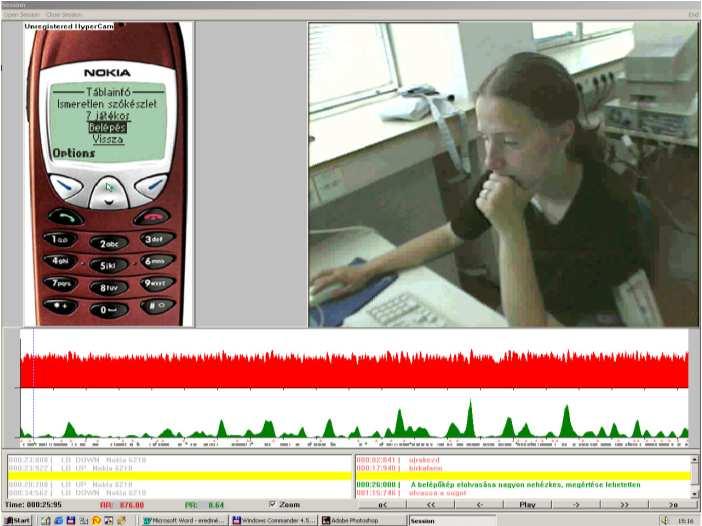Click the down arrow of the comments list scrollbar
702x526 pixels.
(x=694, y=494)
